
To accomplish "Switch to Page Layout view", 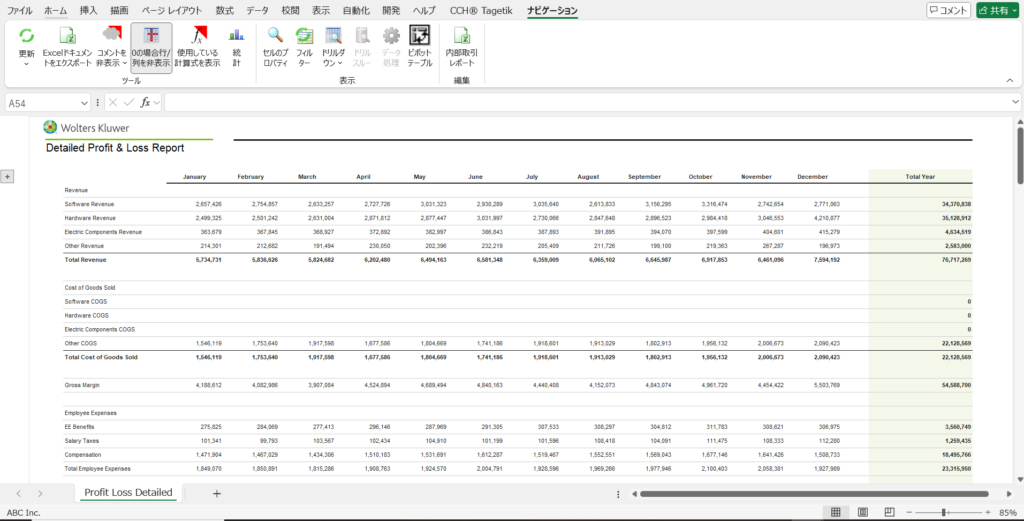I will point(861,512).
